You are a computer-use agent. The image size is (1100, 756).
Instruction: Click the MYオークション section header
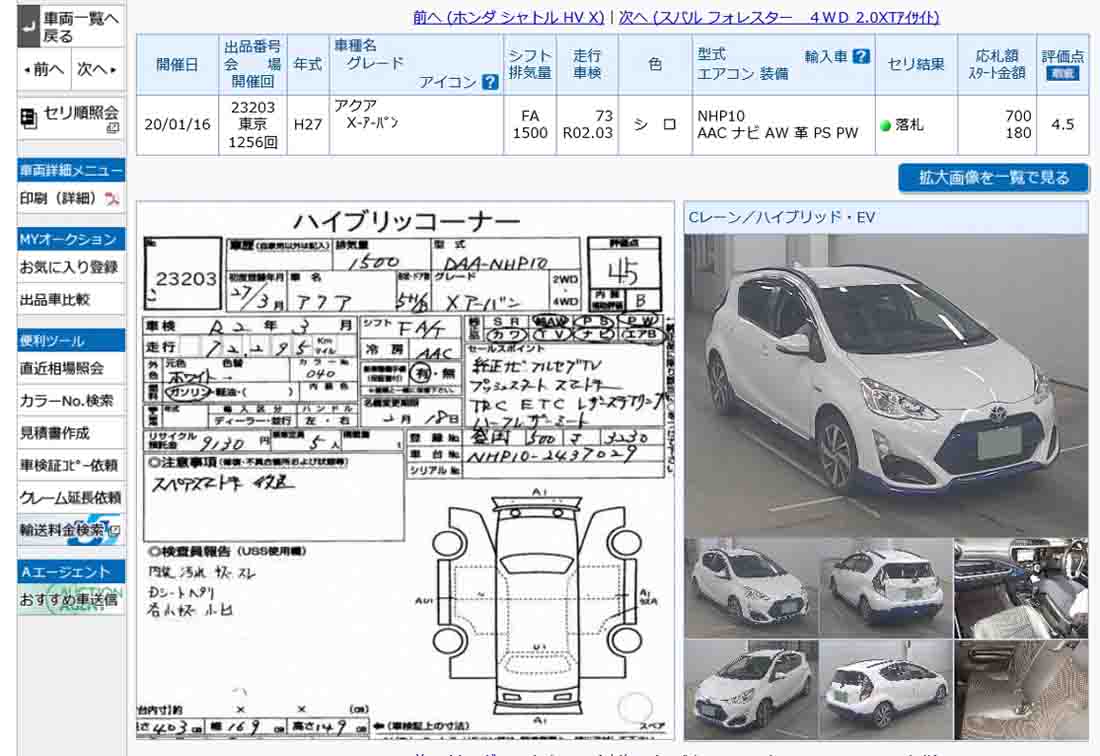(71, 239)
